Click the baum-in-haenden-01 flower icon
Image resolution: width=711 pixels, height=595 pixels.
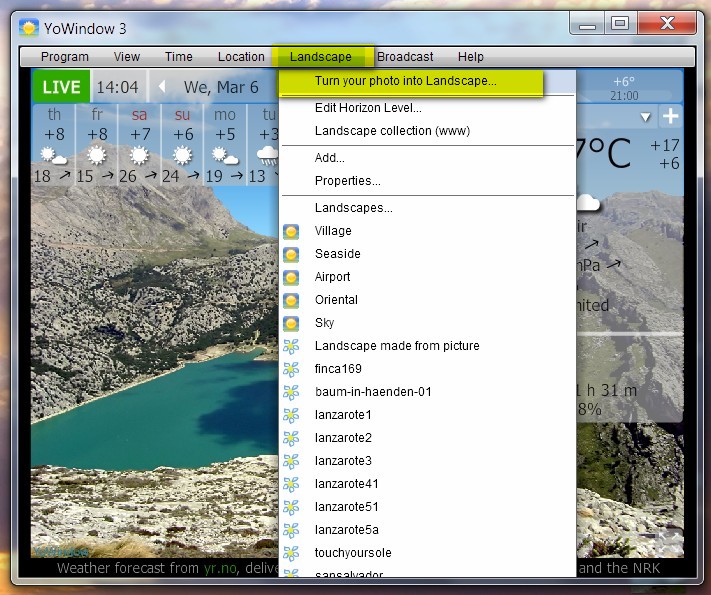pos(291,392)
